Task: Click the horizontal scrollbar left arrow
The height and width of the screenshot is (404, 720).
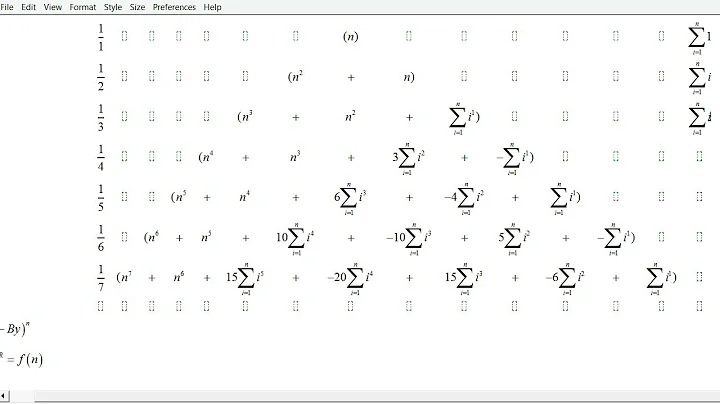Action: (3, 396)
